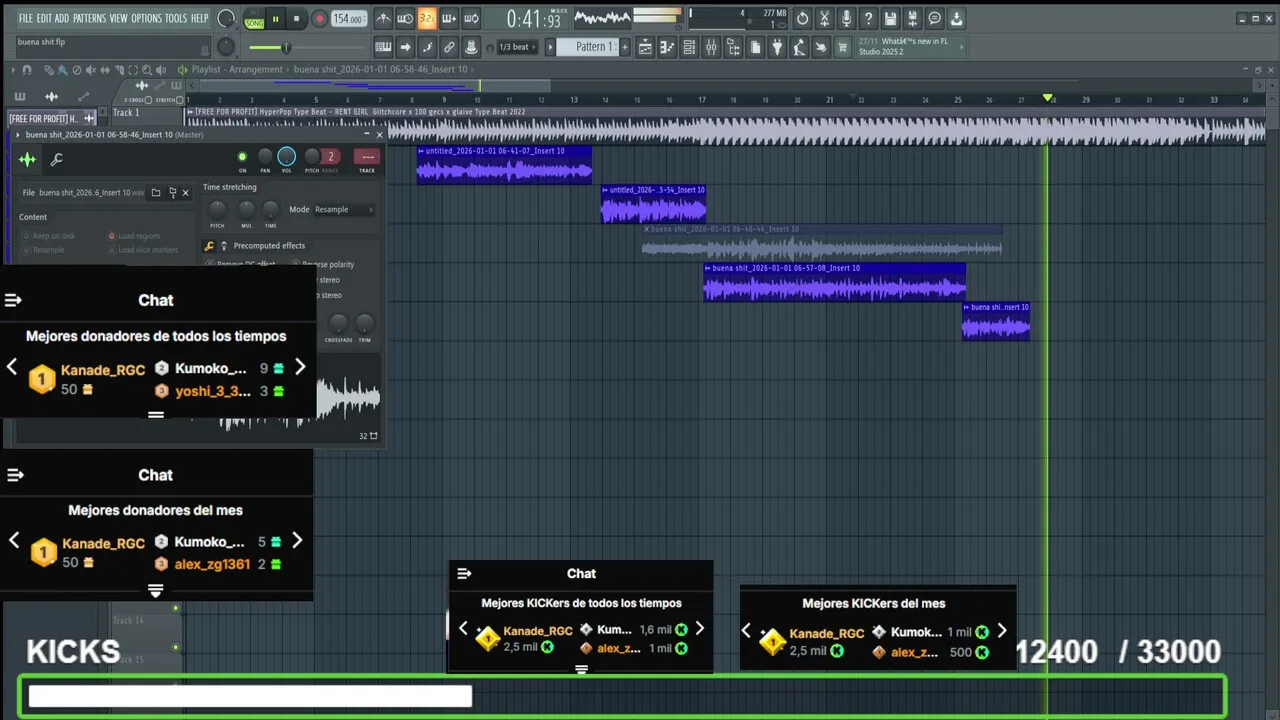The height and width of the screenshot is (720, 1280).
Task: Switch to the sampler waveform tab
Action: point(27,159)
